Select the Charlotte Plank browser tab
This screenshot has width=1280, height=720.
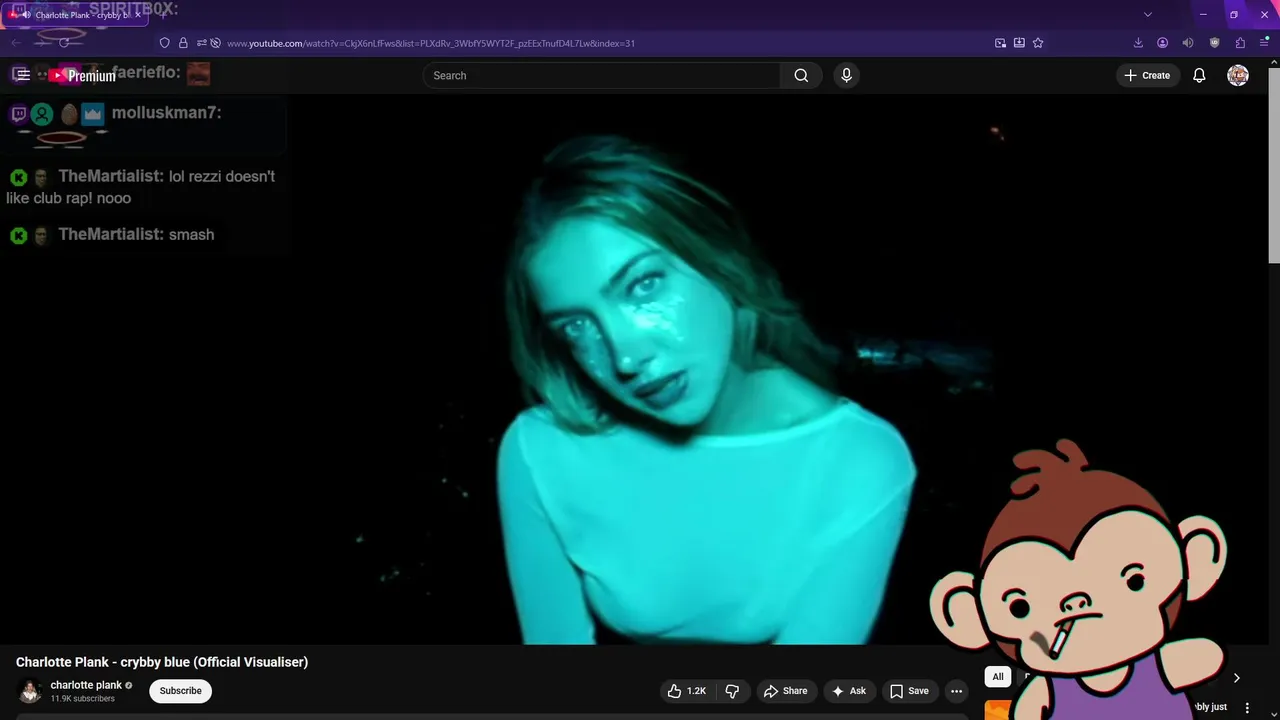[76, 15]
